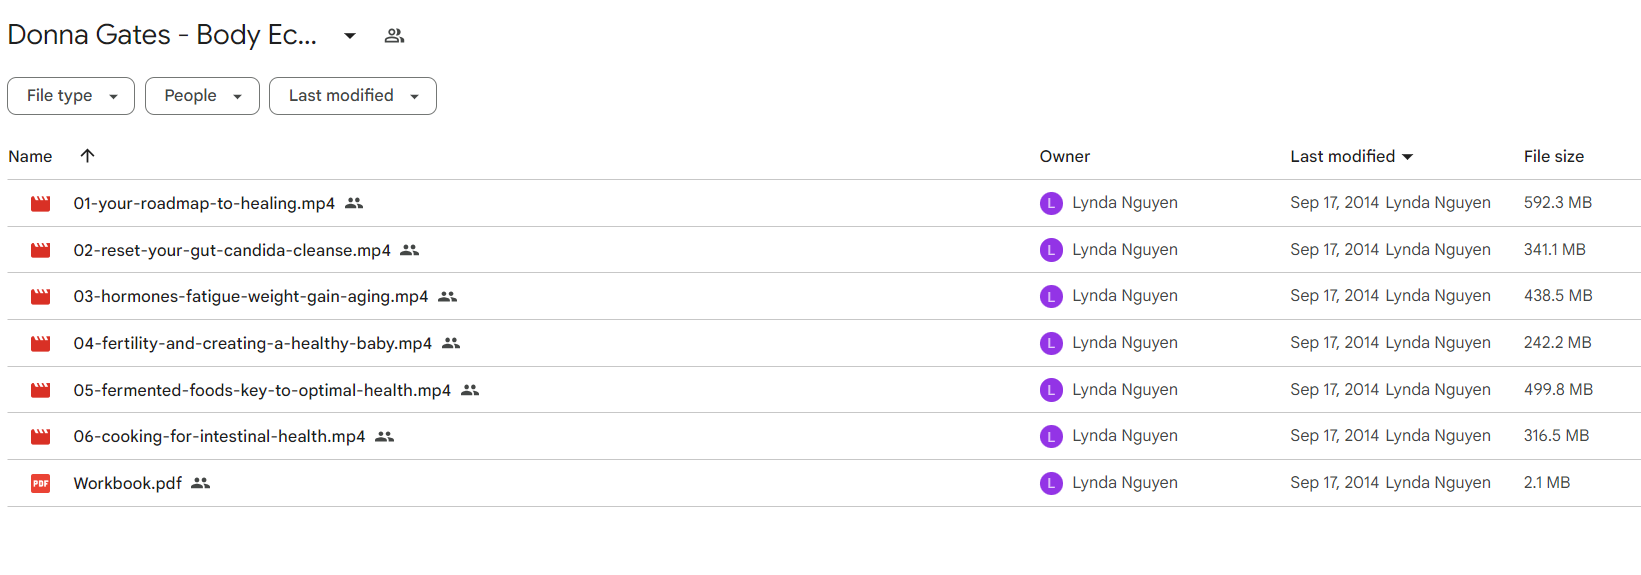
Task: Open folder title dropdown arrow
Action: pos(350,36)
